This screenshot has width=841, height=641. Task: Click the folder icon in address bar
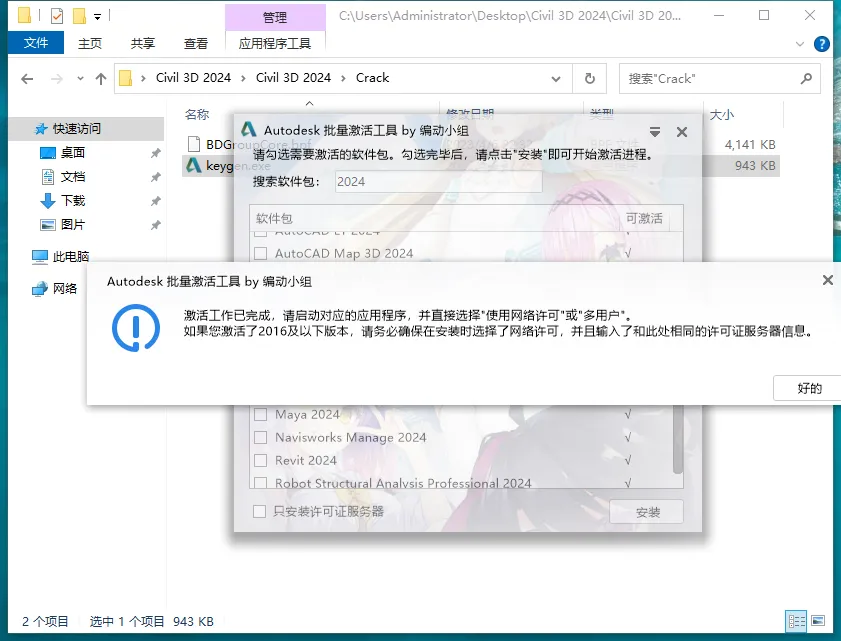(126, 78)
